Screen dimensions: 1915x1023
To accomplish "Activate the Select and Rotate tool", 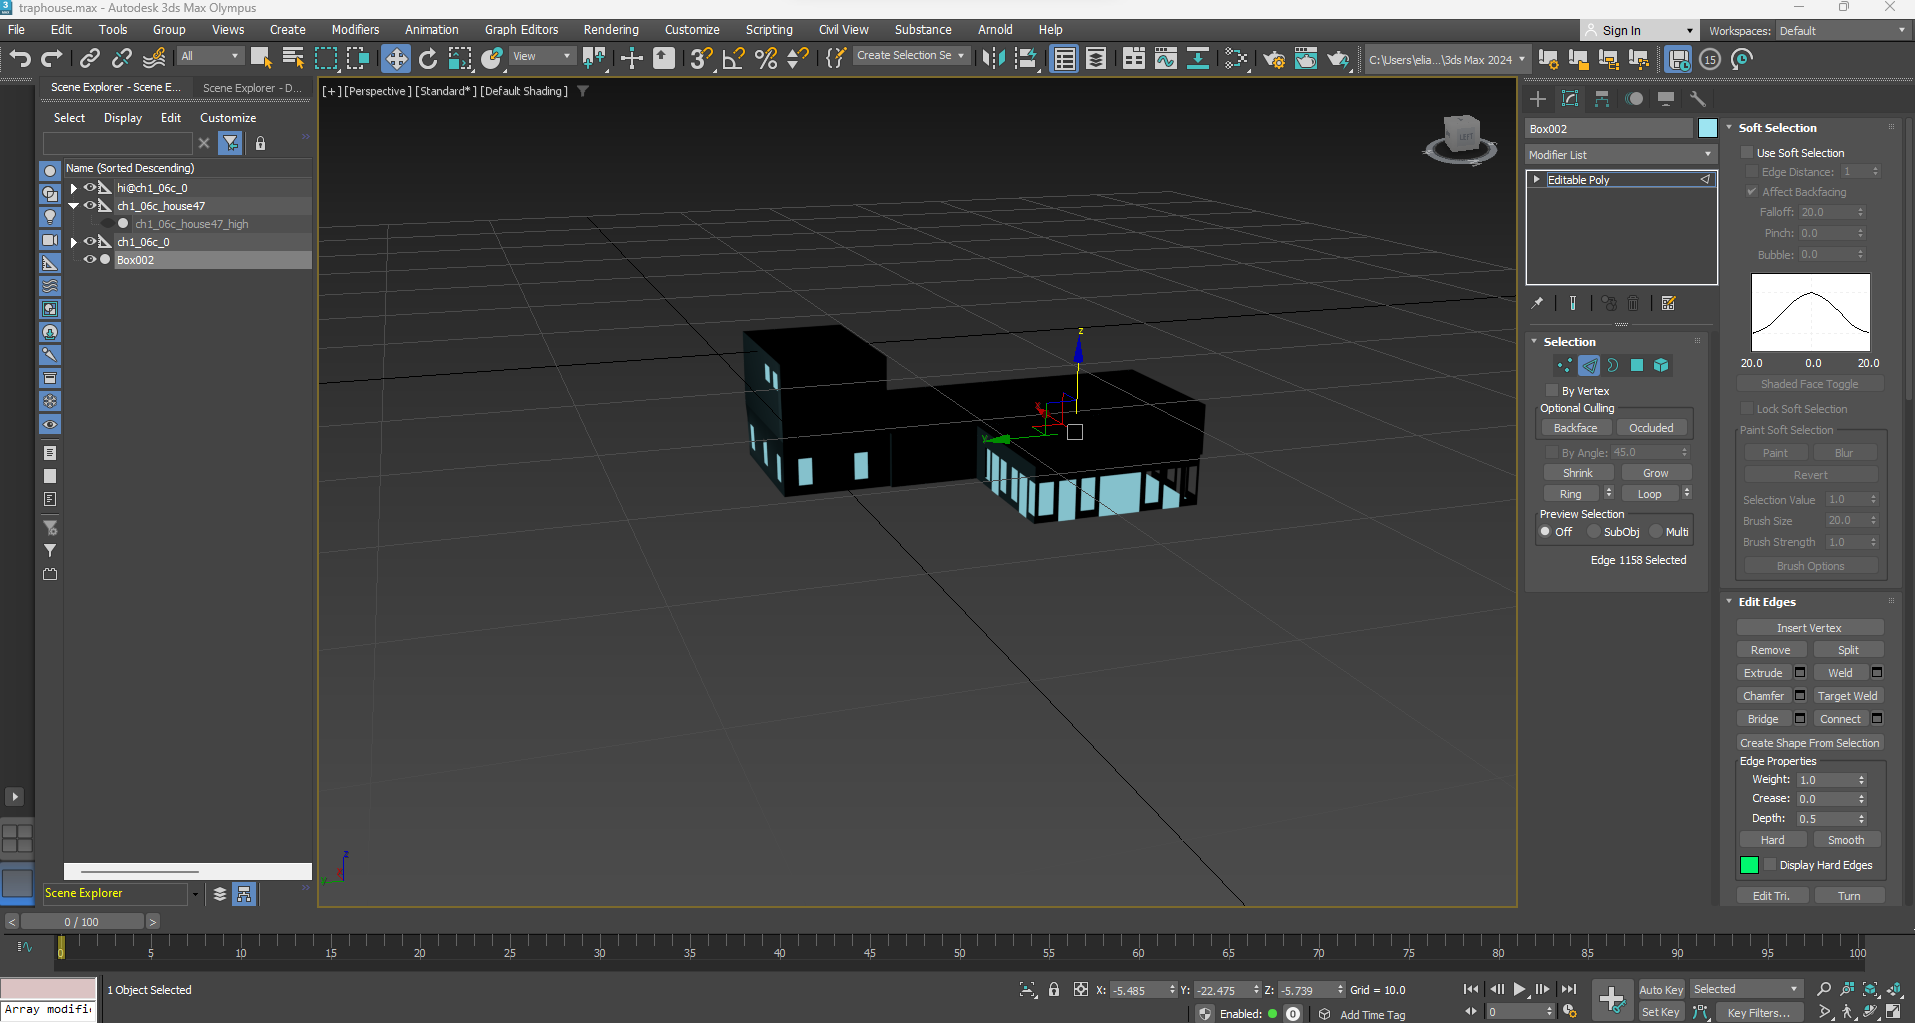I will 428,58.
